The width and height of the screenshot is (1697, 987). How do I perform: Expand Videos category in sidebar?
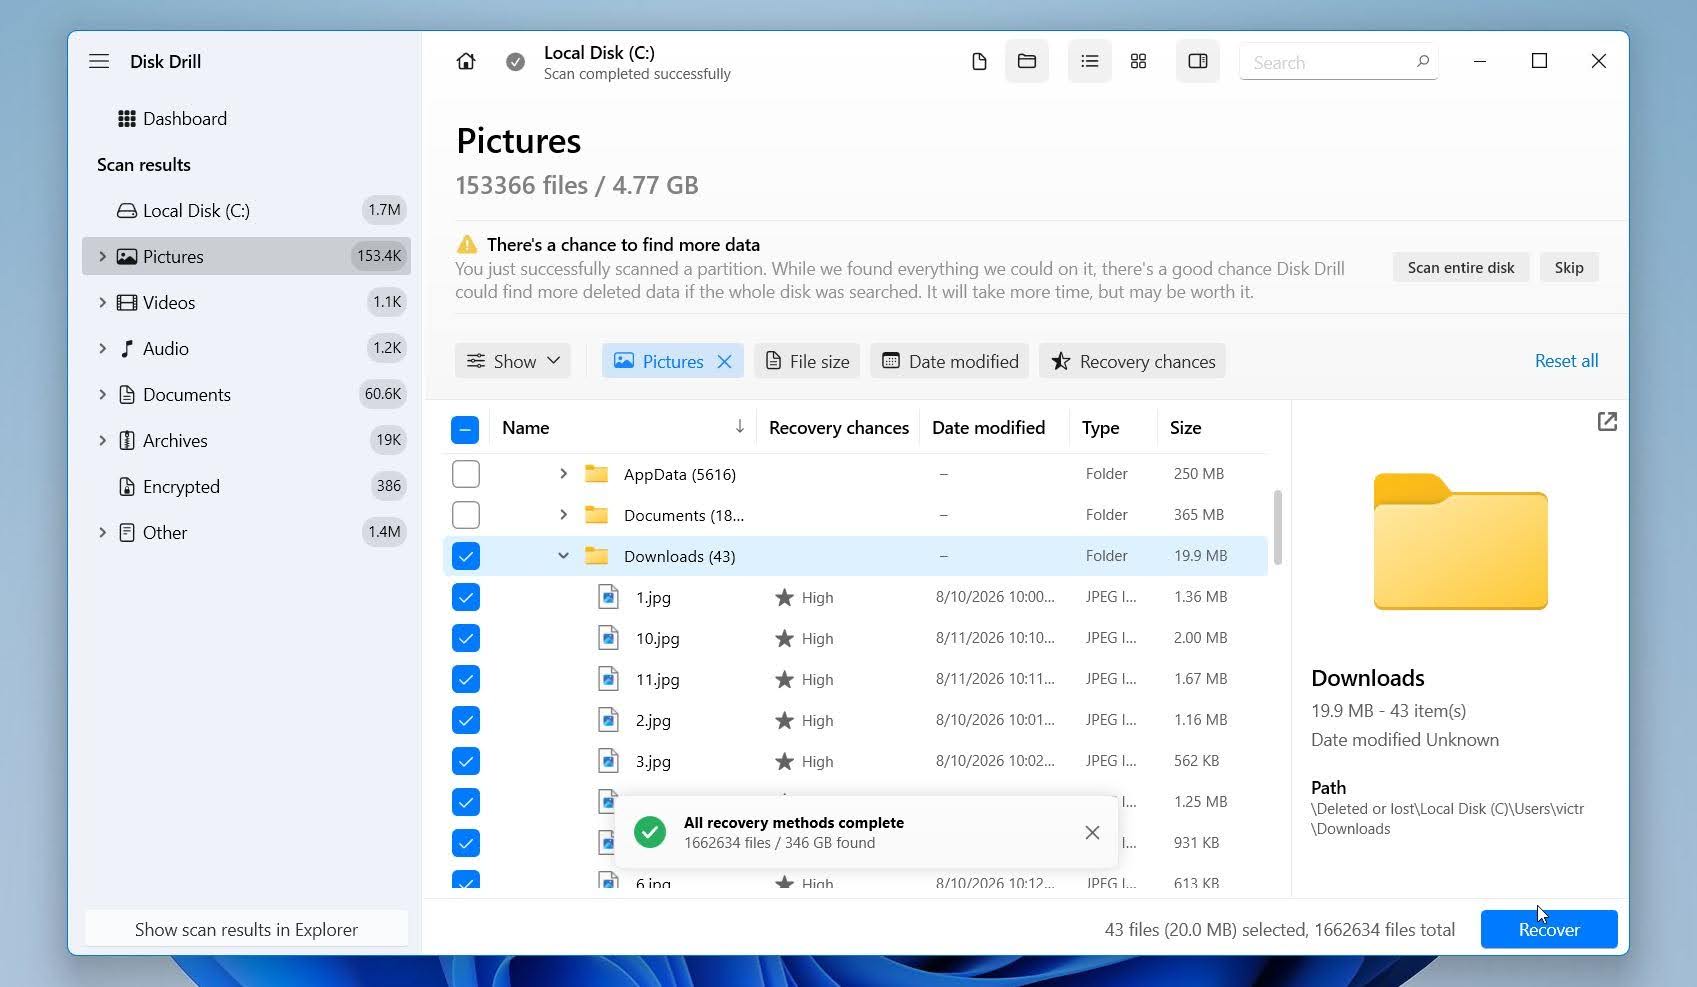point(102,302)
